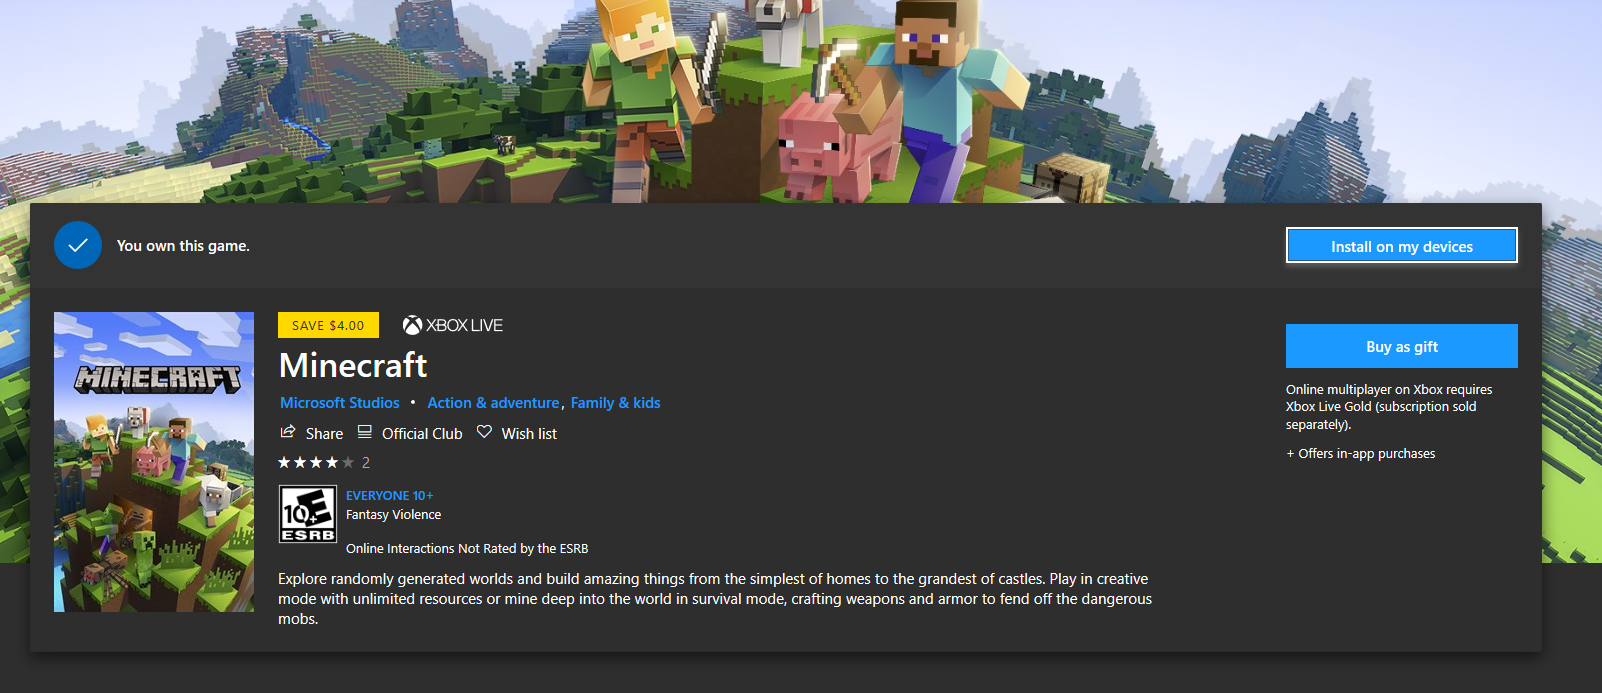The width and height of the screenshot is (1602, 693).
Task: Click the Offers in-app purchases note
Action: tap(1360, 454)
